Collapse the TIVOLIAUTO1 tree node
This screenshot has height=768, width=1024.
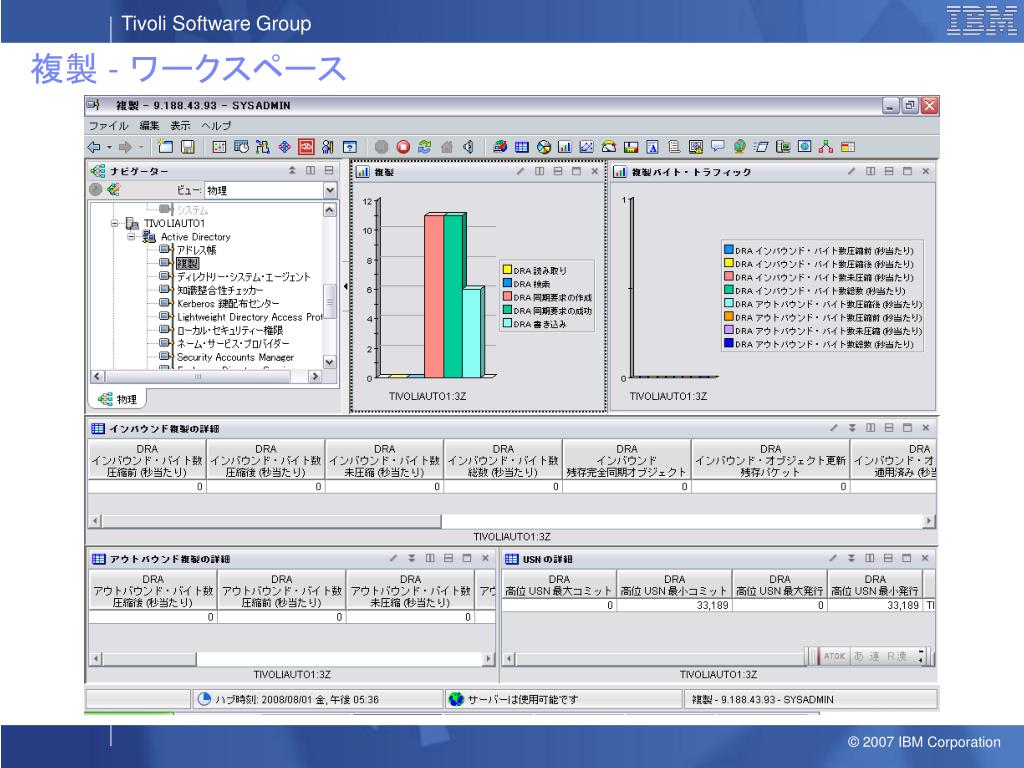click(x=114, y=223)
